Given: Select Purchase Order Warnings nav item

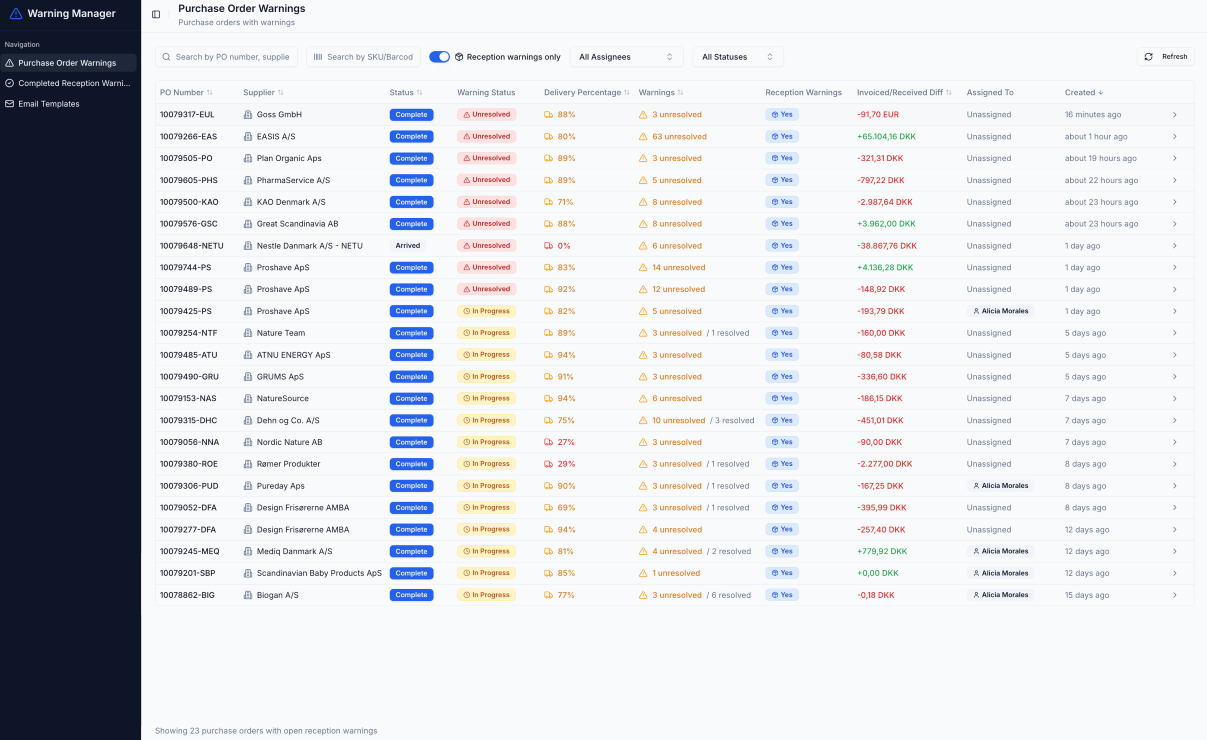Looking at the screenshot, I should 67,63.
